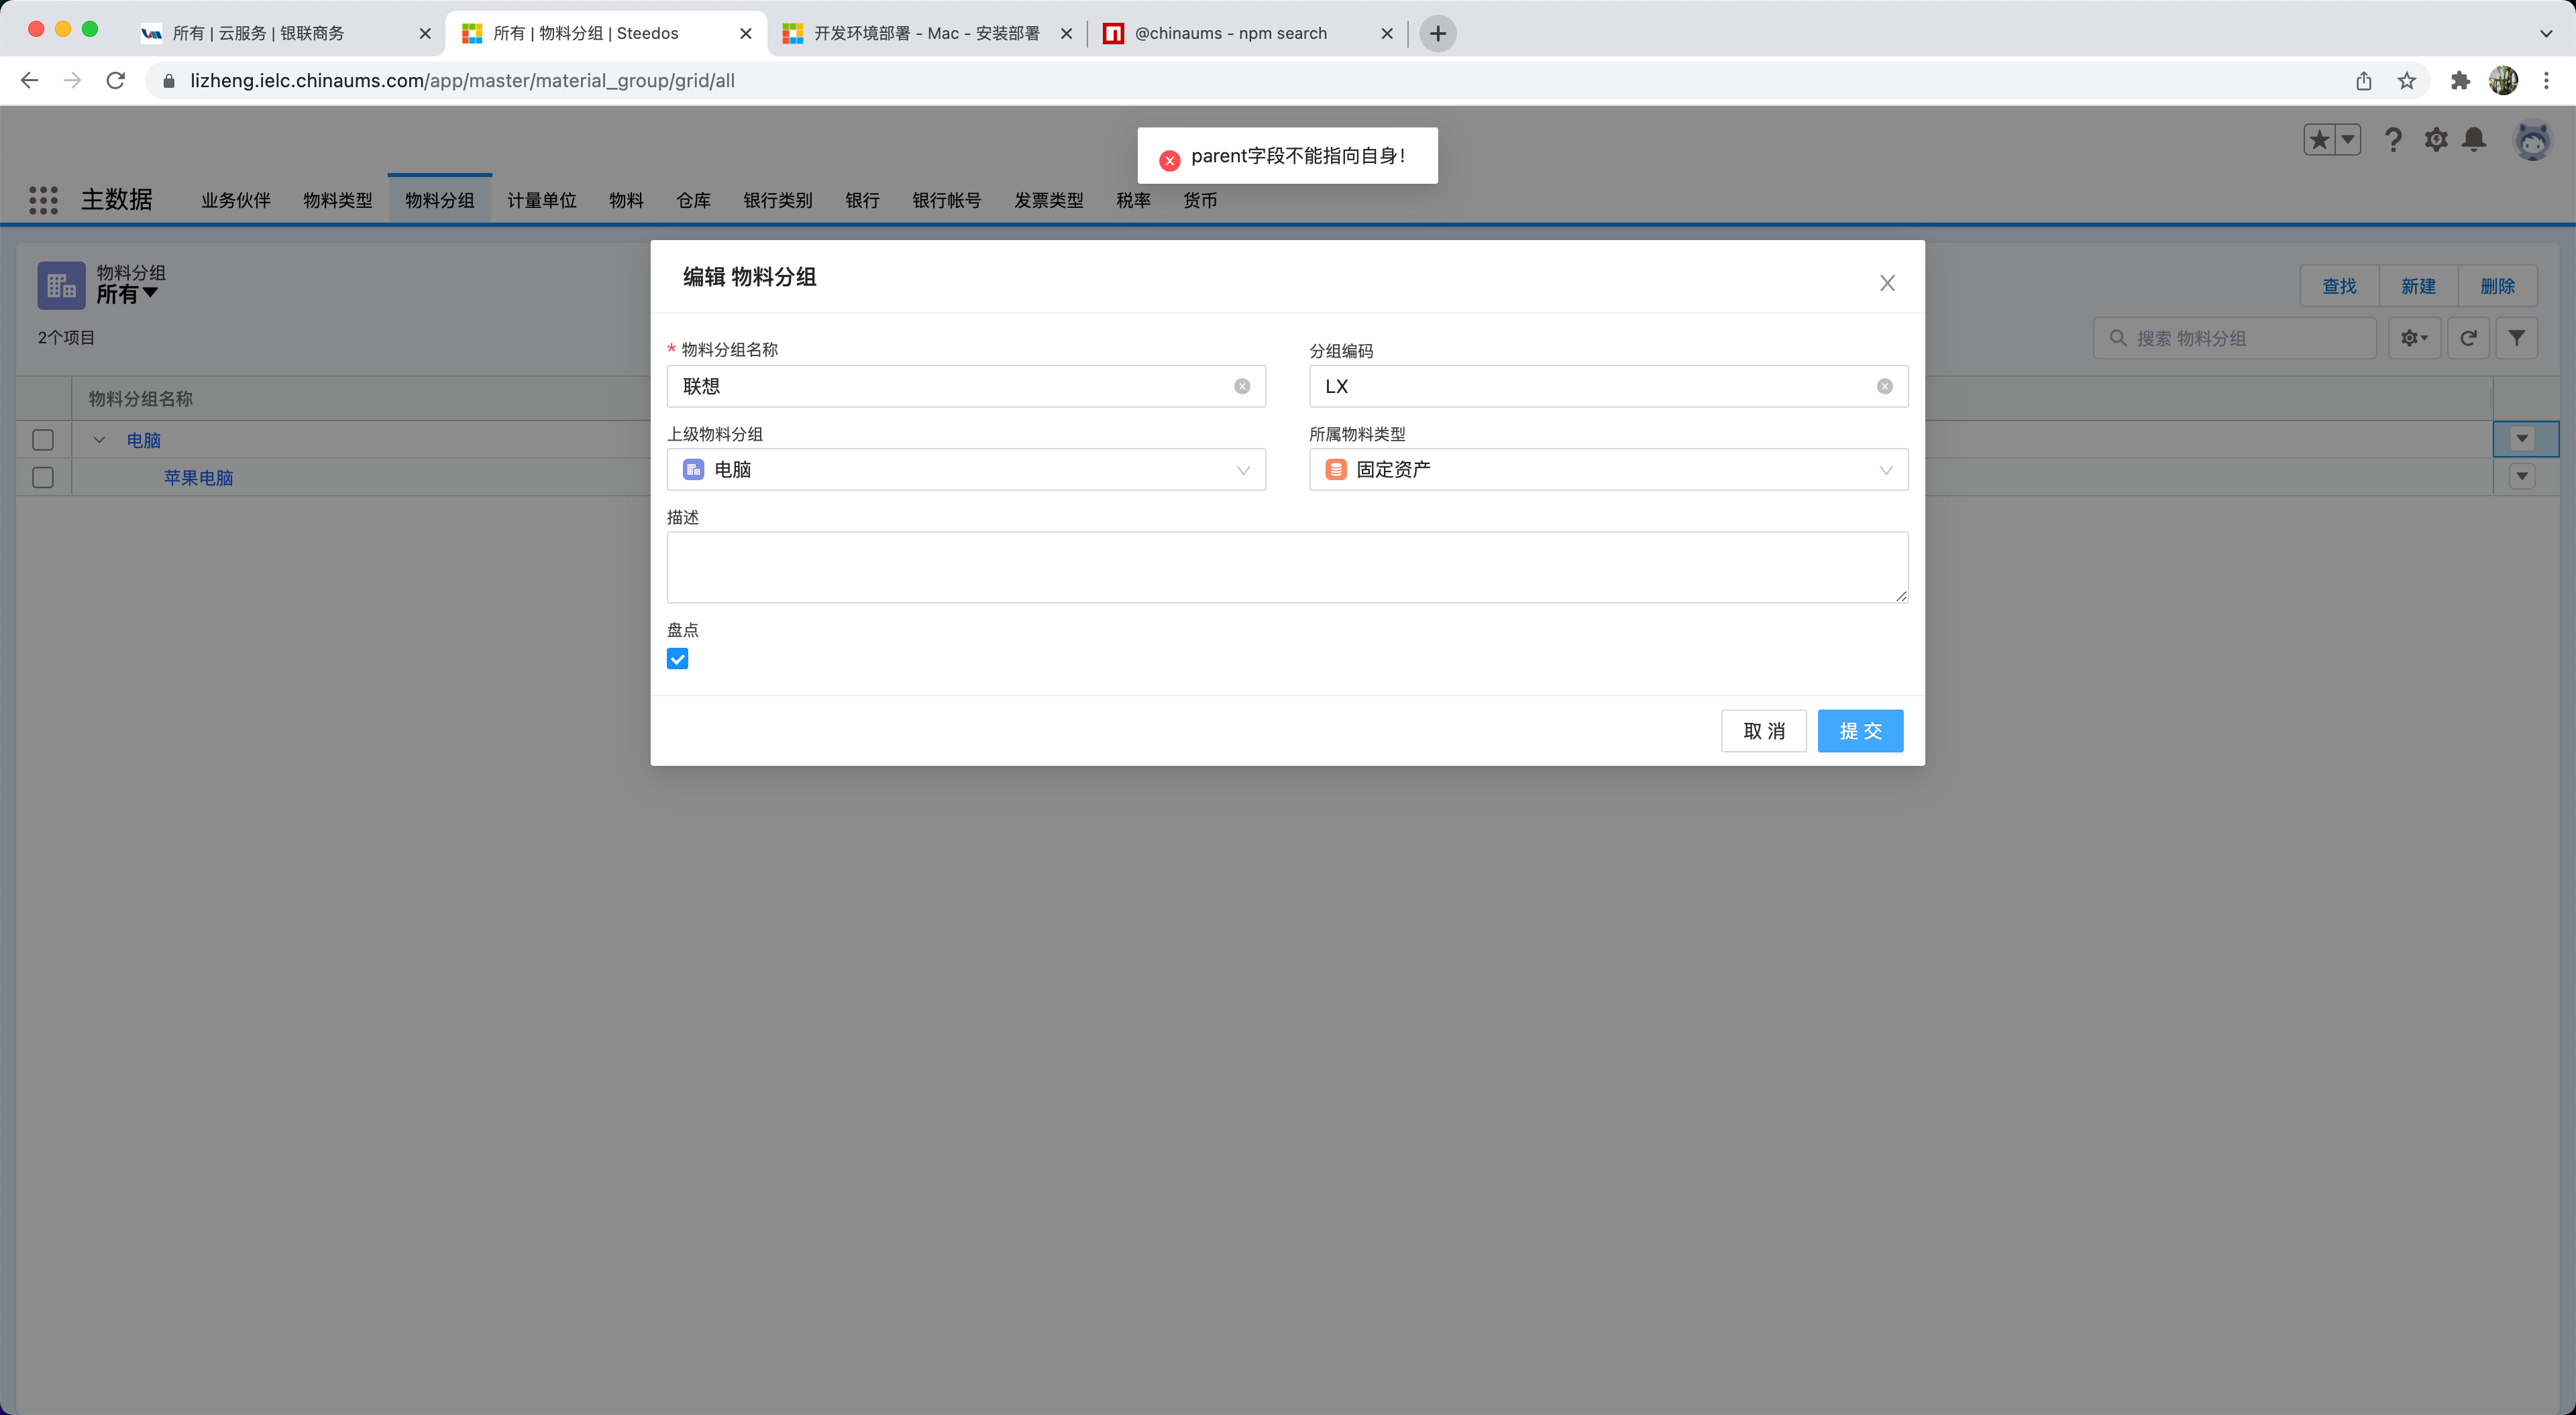Image resolution: width=2576 pixels, height=1415 pixels.
Task: Collapse the 电脑 tree row
Action: [x=99, y=440]
